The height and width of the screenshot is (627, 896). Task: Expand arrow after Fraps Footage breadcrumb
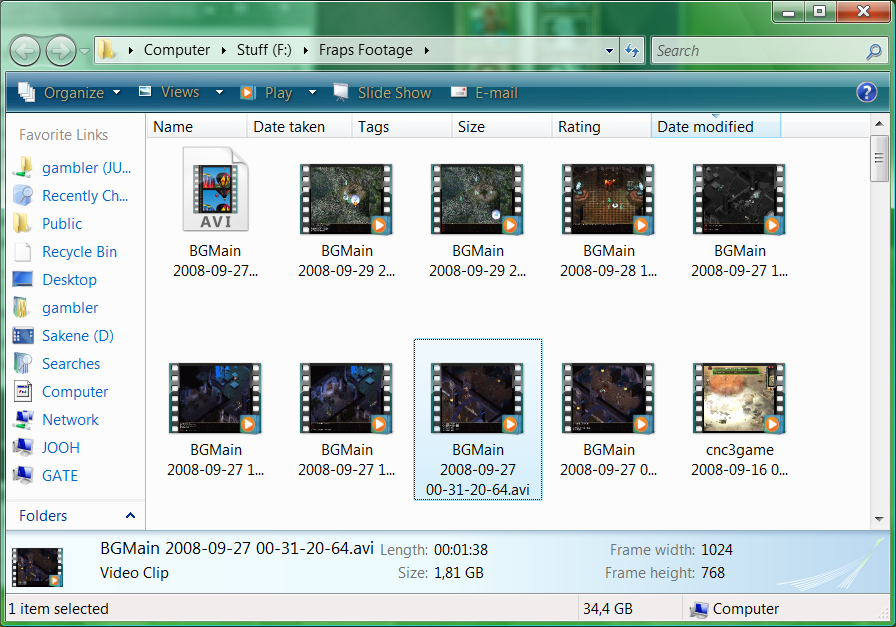click(427, 50)
